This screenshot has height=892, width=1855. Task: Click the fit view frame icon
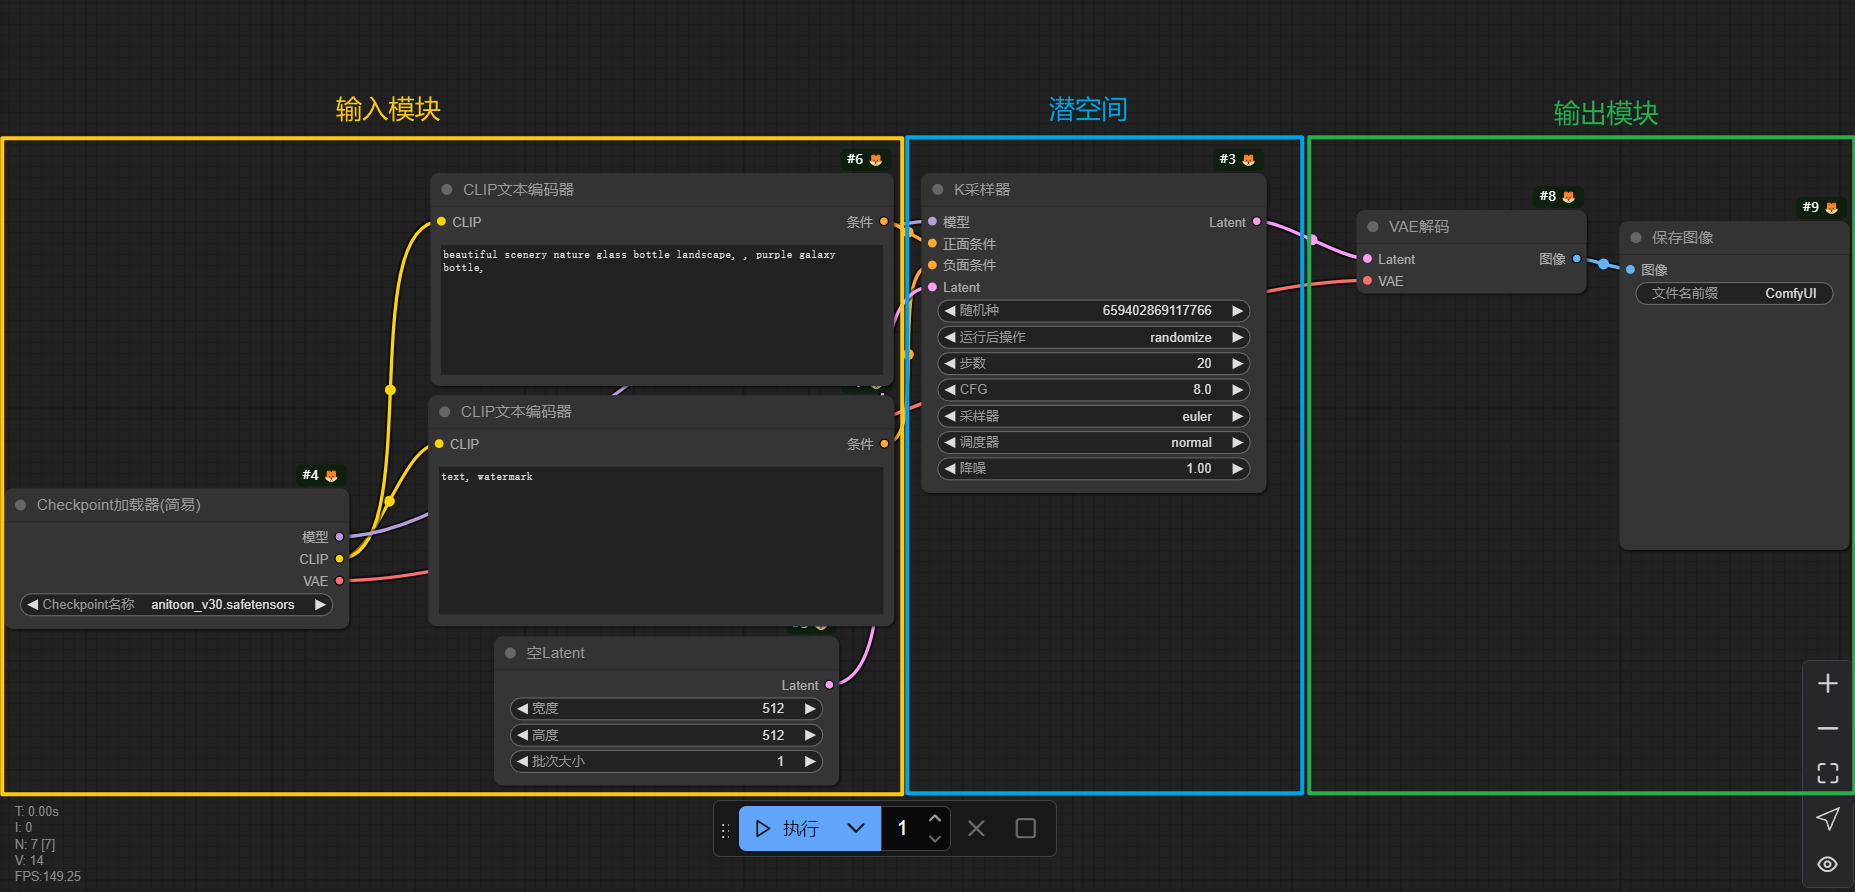(x=1827, y=773)
